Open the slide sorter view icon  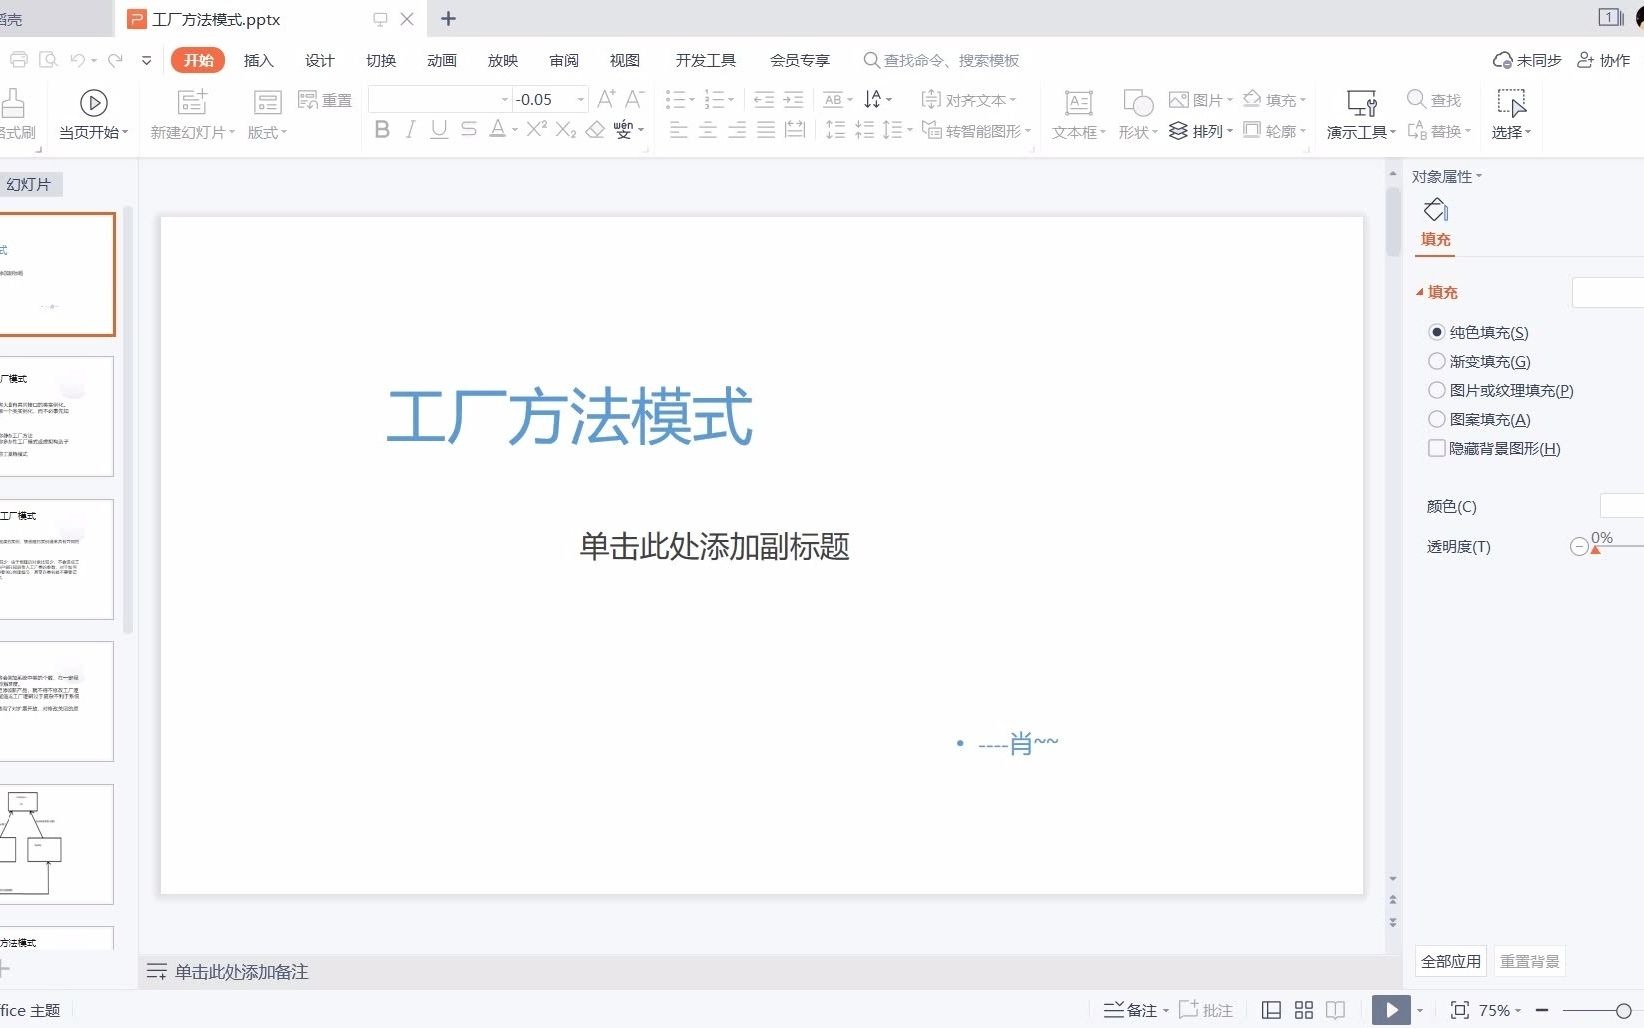click(1304, 1010)
